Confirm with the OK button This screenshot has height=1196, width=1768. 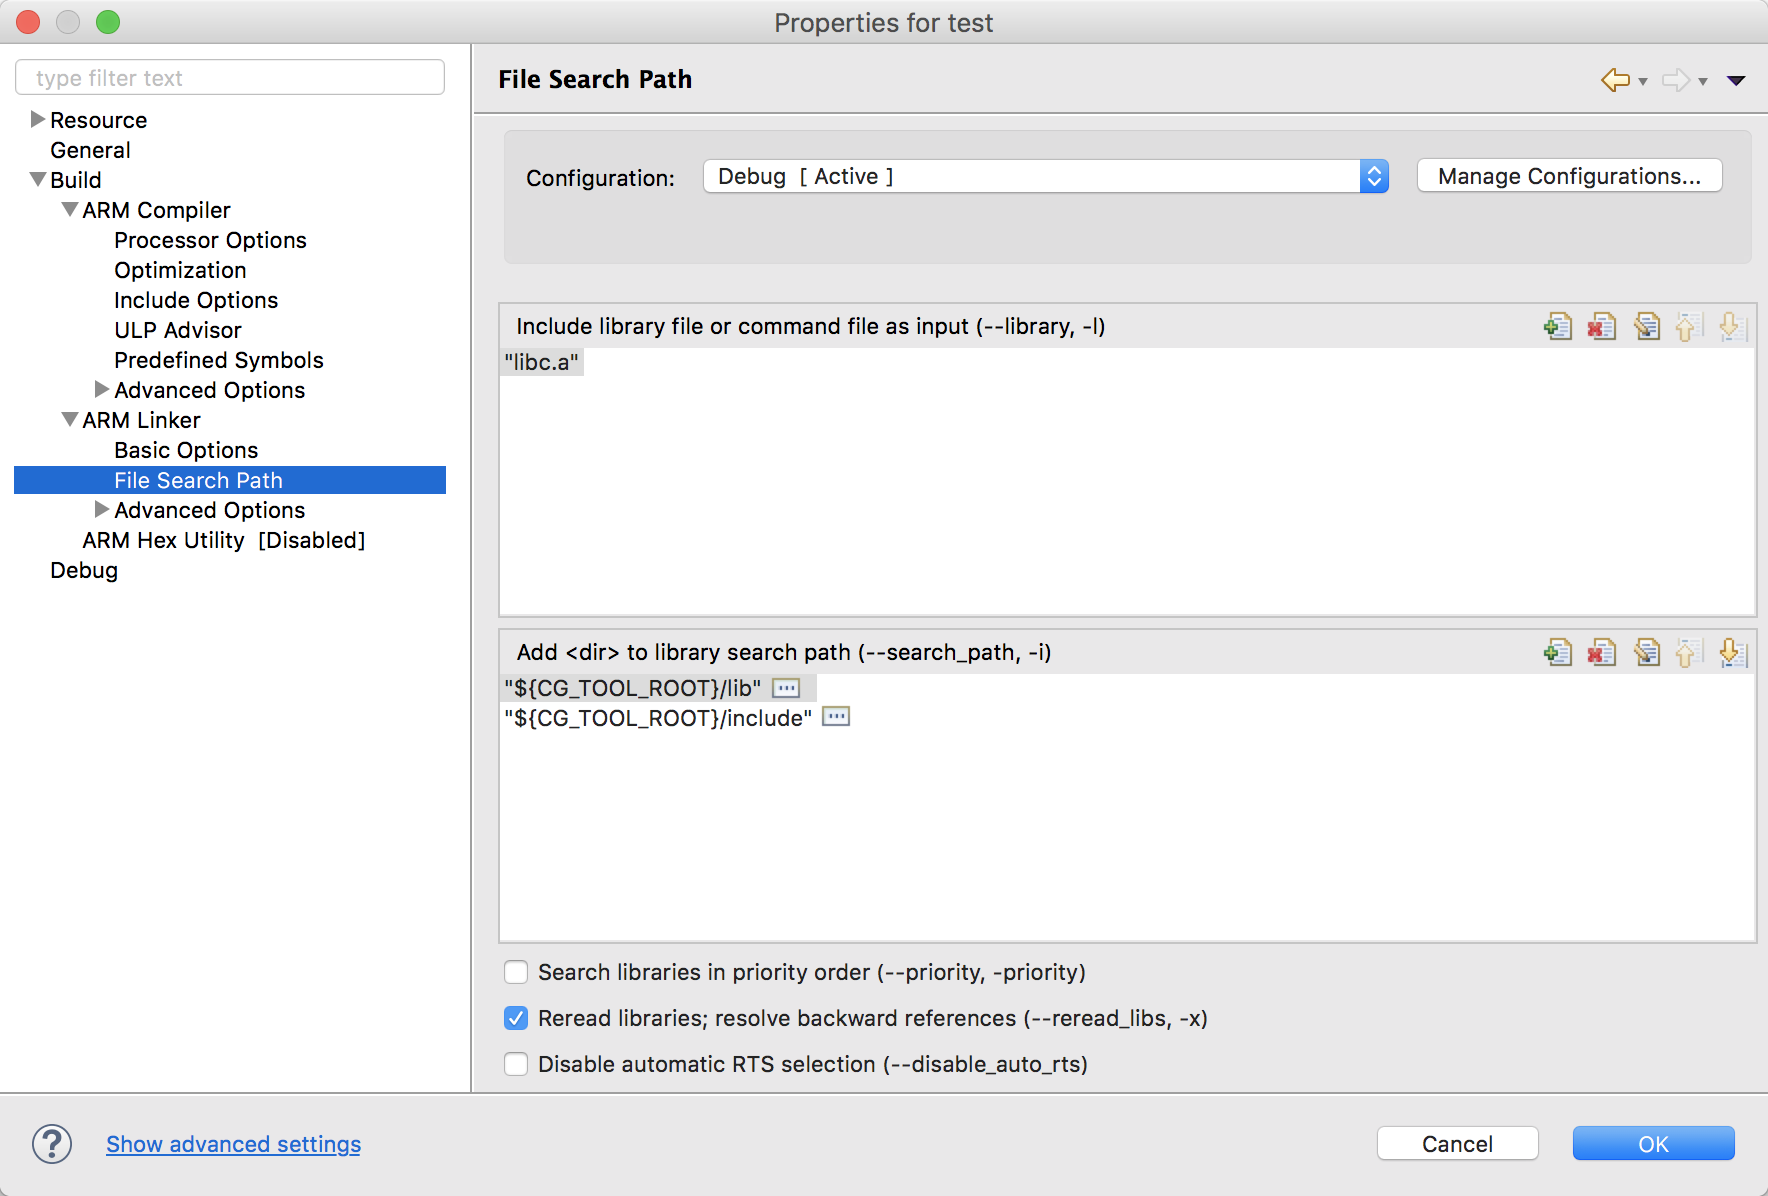1653,1144
